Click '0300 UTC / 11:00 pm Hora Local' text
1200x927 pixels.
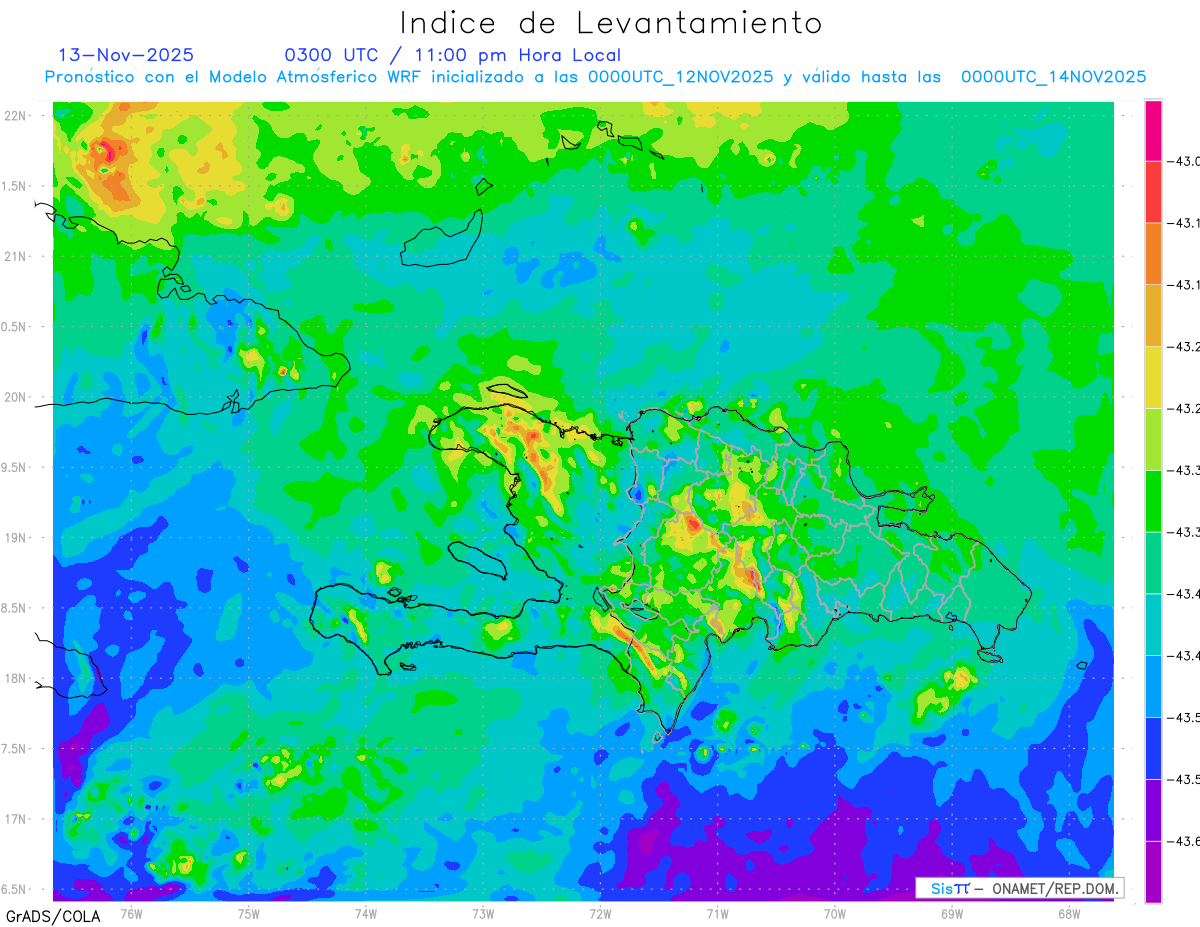point(453,55)
